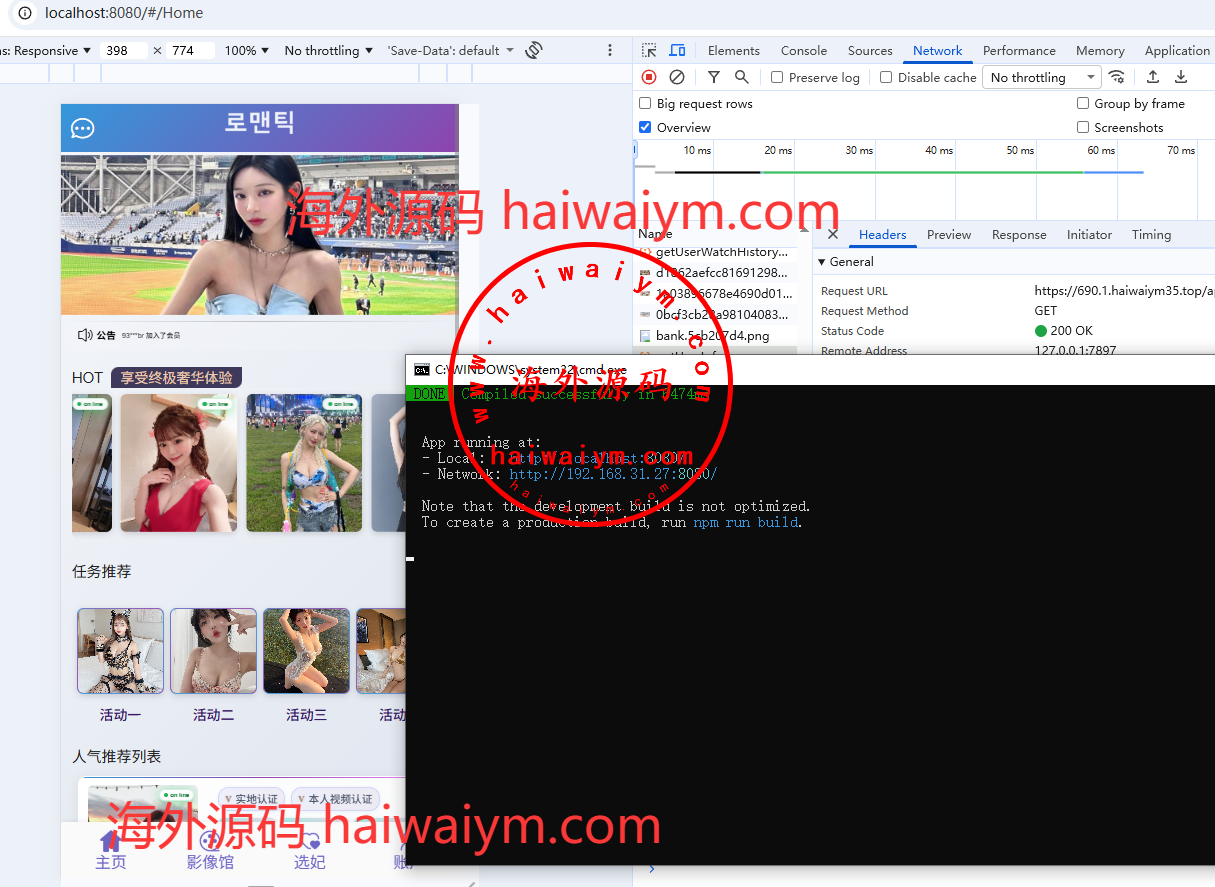Open the Response tab
1215x887 pixels.
(x=1018, y=235)
